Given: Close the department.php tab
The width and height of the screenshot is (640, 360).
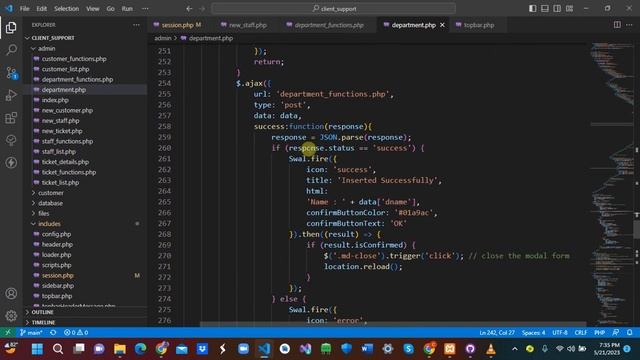Looking at the screenshot, I should pos(442,25).
